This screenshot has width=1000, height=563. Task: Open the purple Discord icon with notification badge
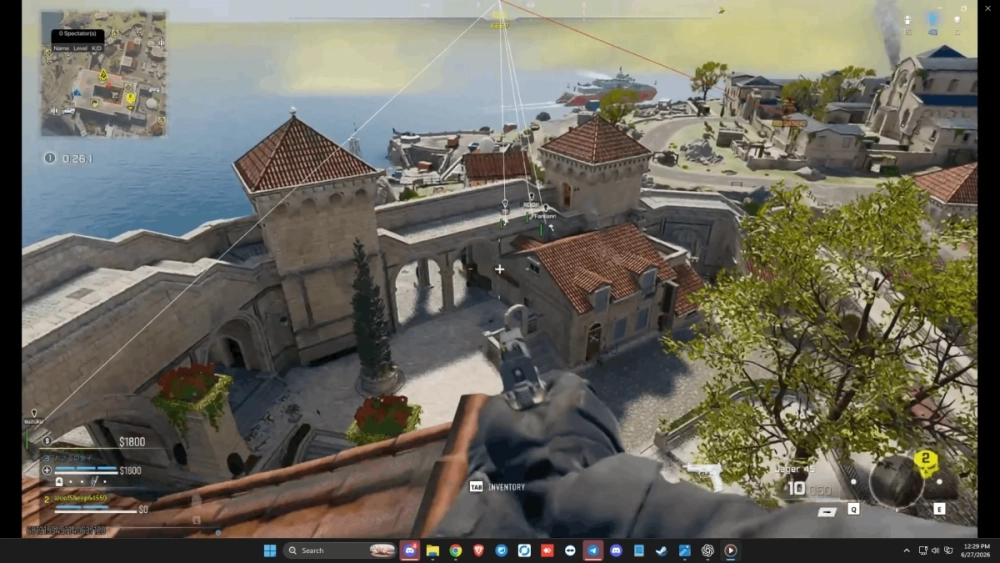point(409,550)
